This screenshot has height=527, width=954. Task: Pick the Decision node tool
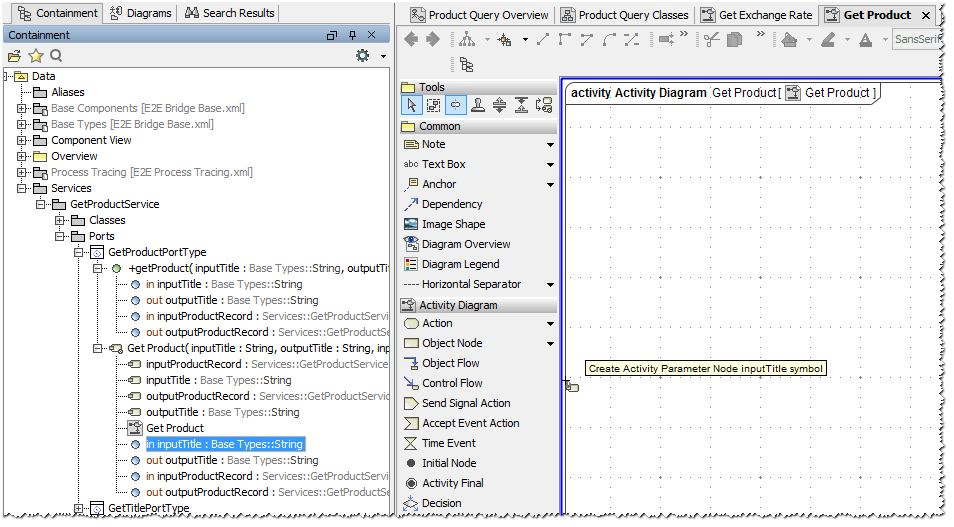coord(441,503)
